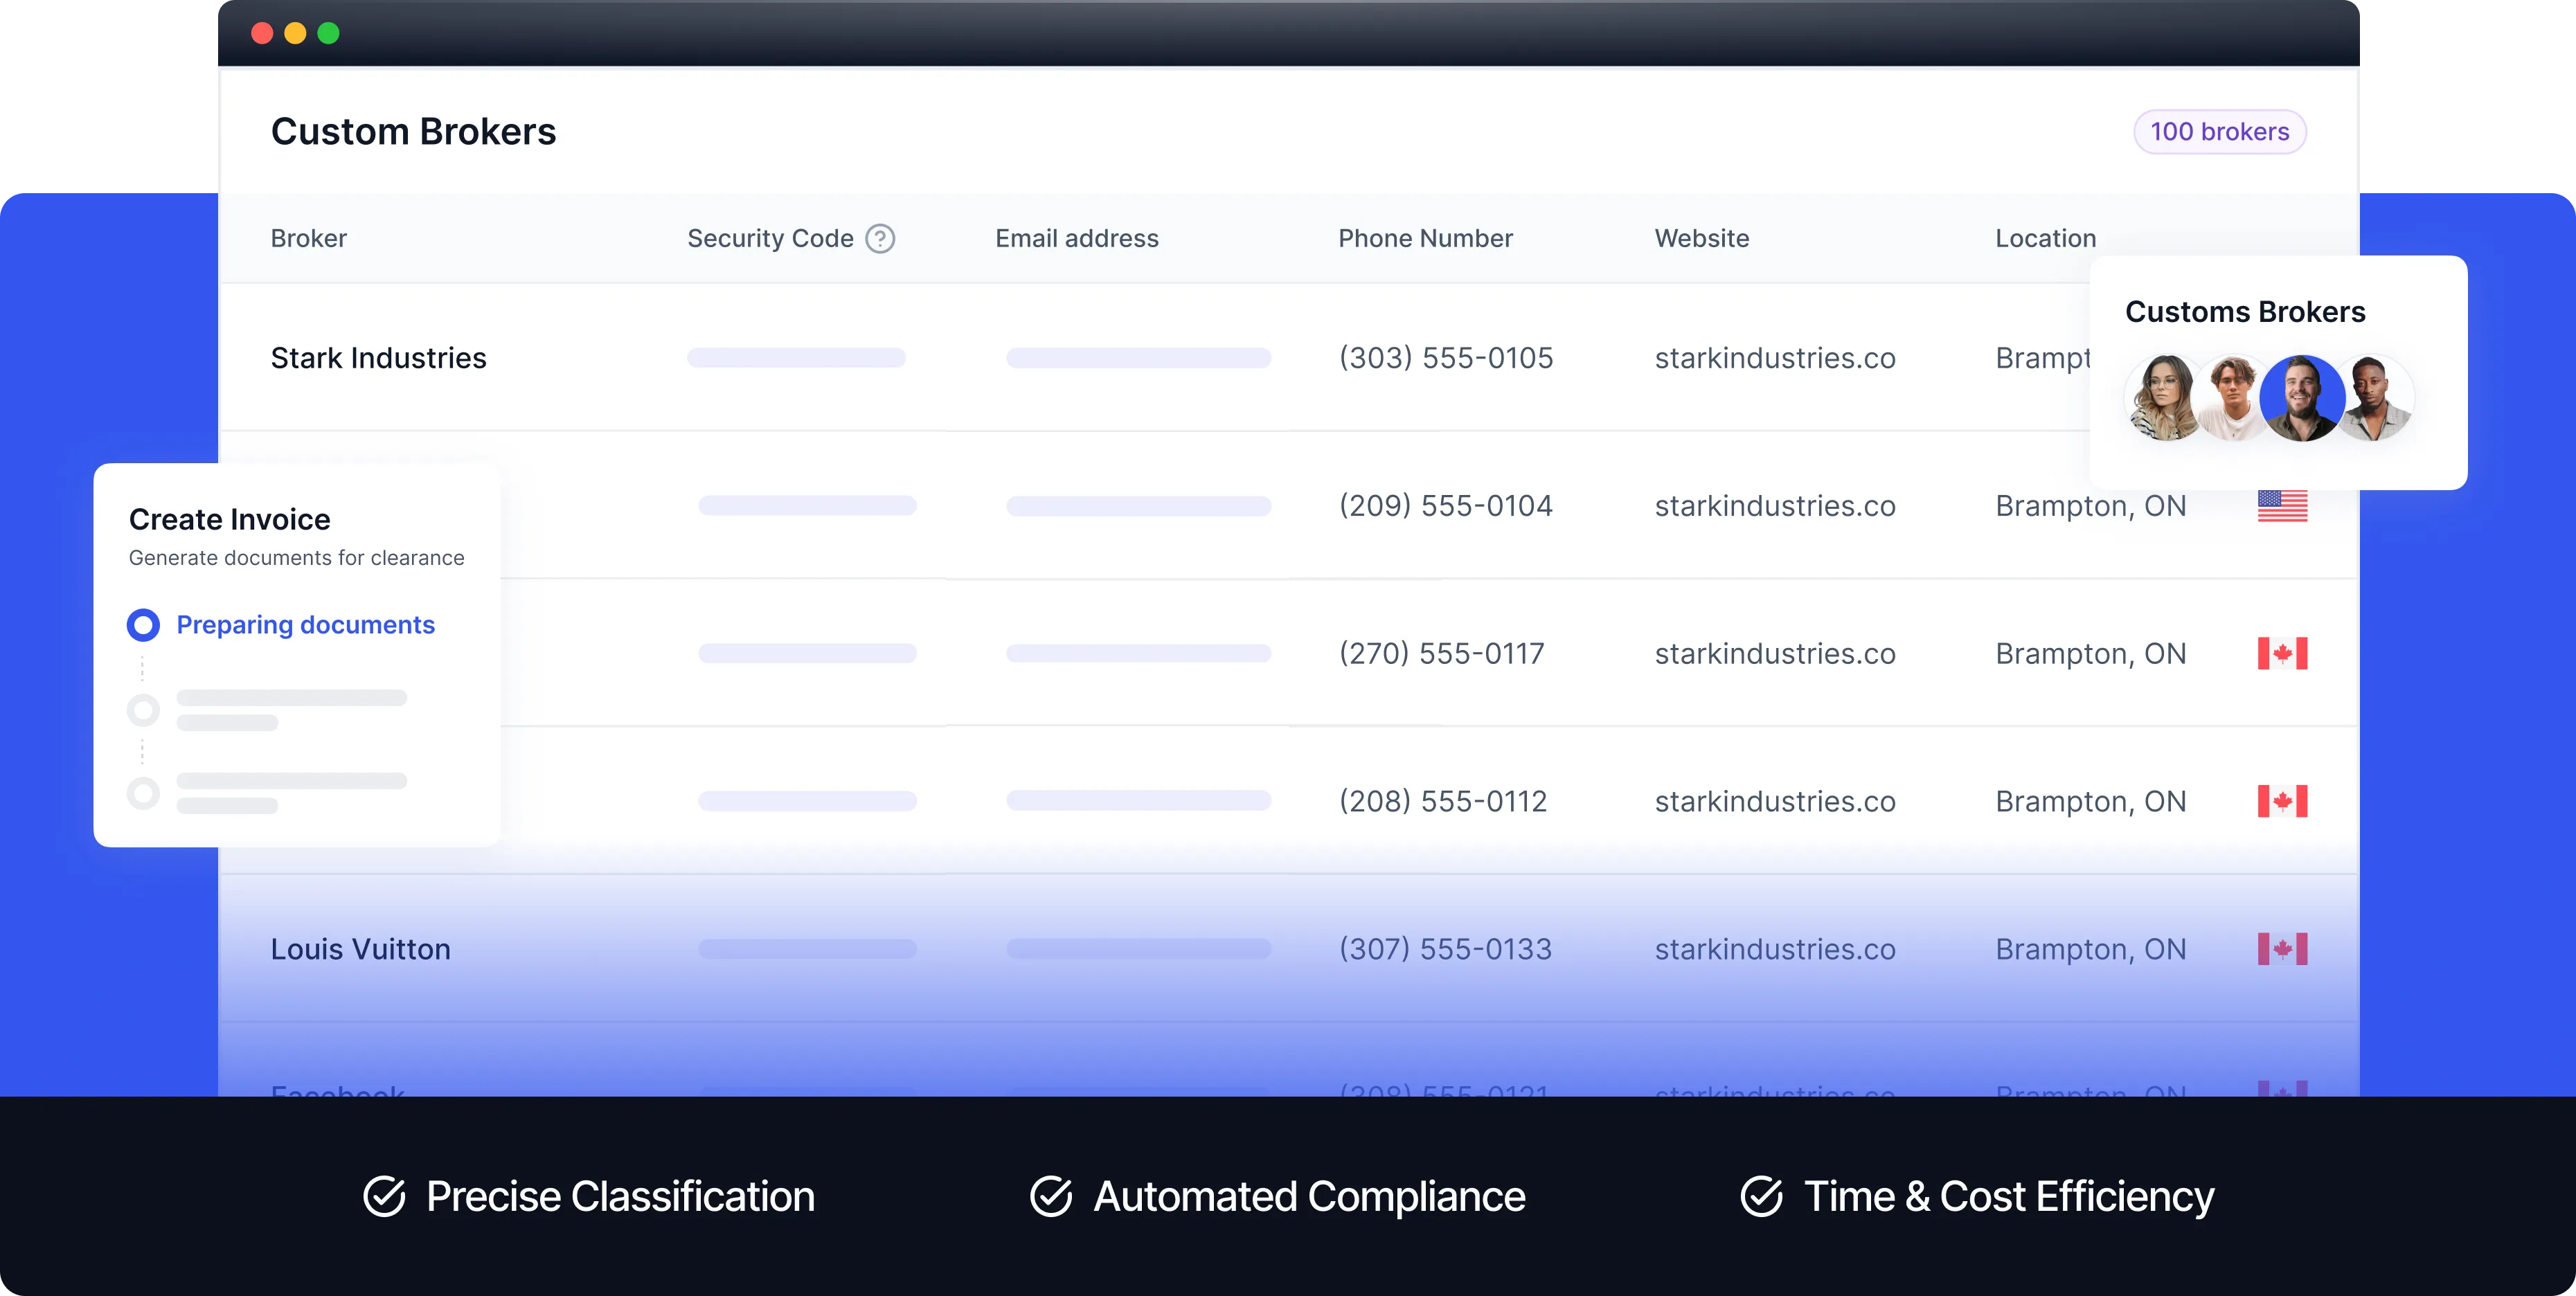This screenshot has width=2576, height=1296.
Task: Click the checkmark icon beside Precise Classification
Action: 384,1196
